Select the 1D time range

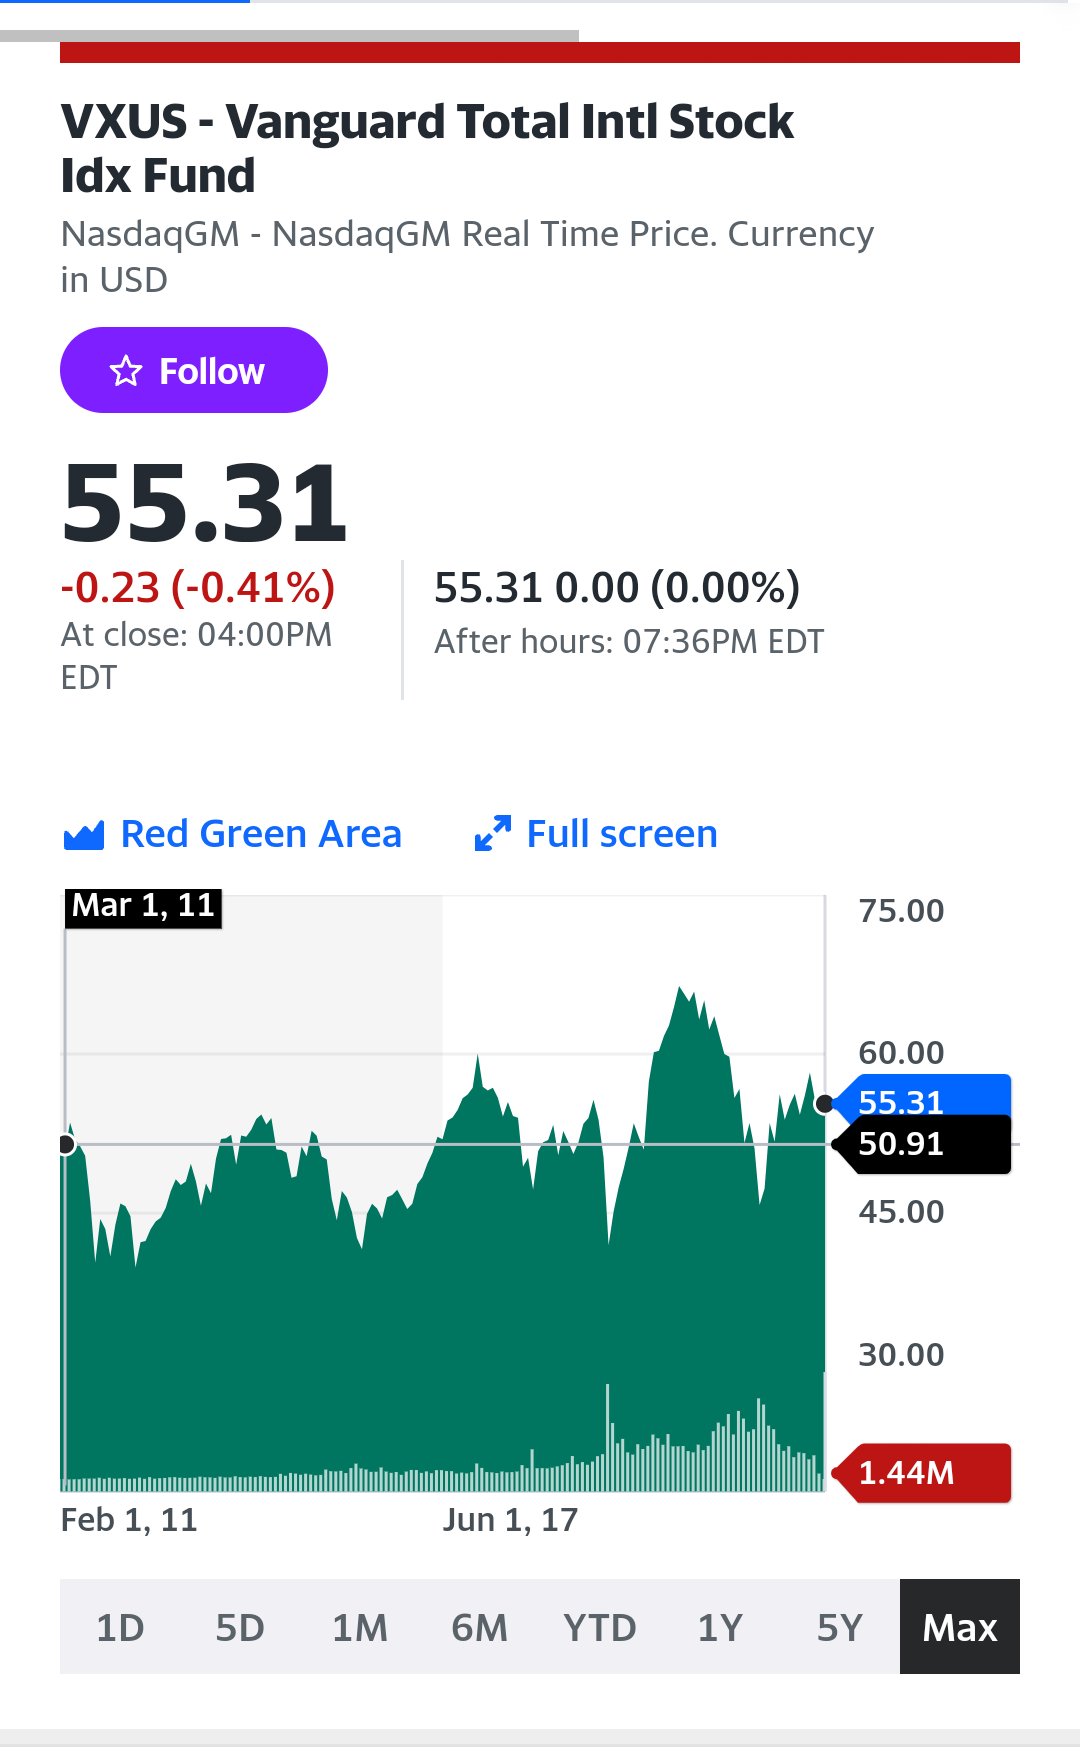(x=120, y=1627)
